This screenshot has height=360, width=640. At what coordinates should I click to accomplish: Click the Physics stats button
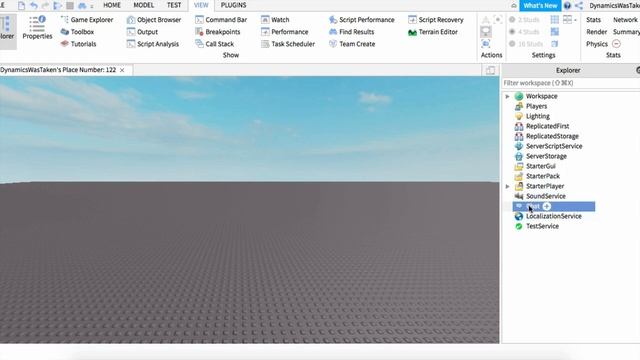597,44
